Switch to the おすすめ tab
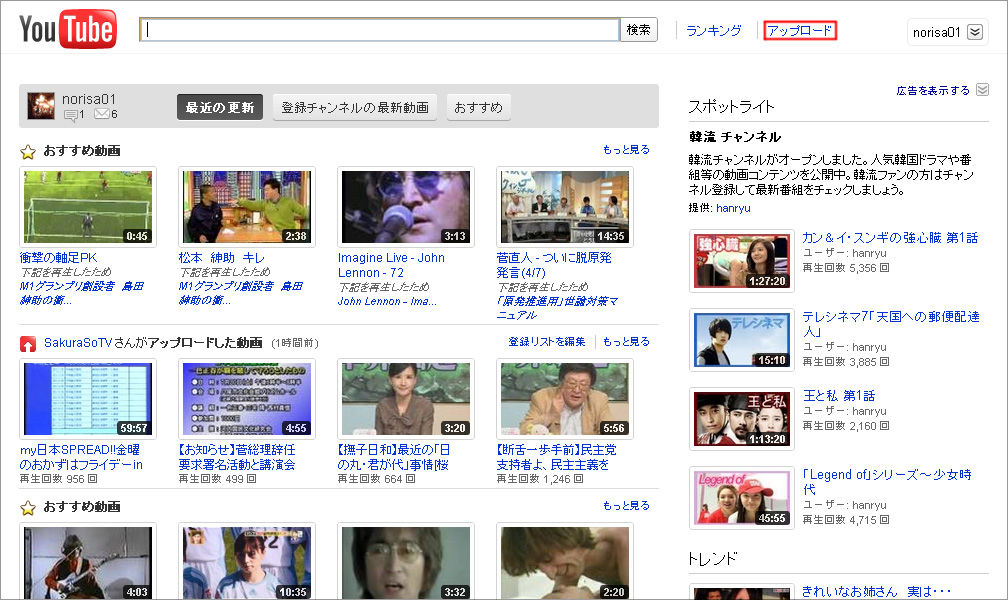 478,107
